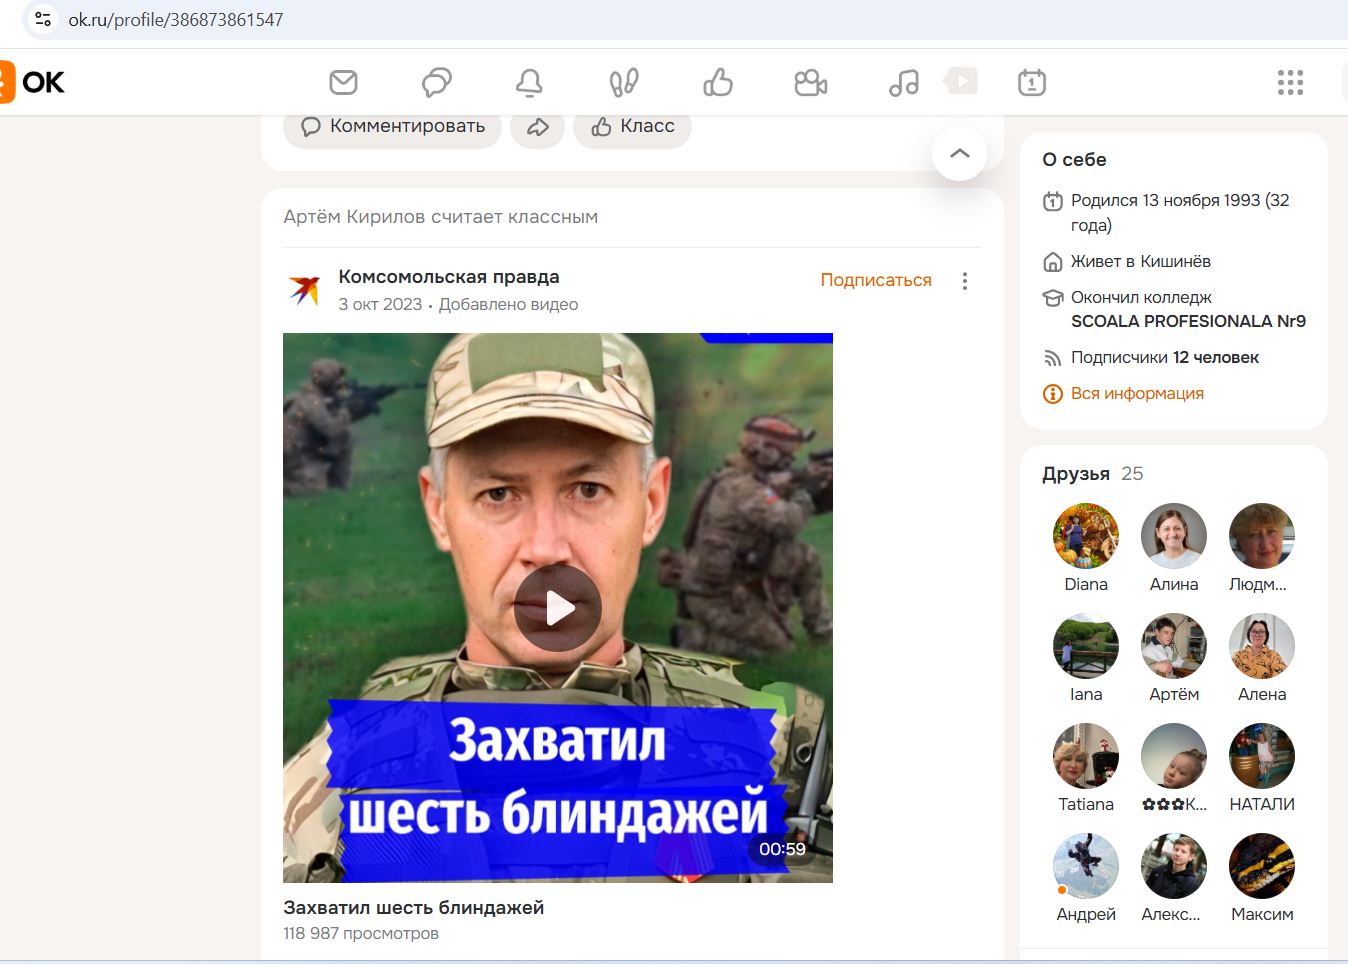
Task: Collapse the post with the up chevron
Action: [x=959, y=153]
